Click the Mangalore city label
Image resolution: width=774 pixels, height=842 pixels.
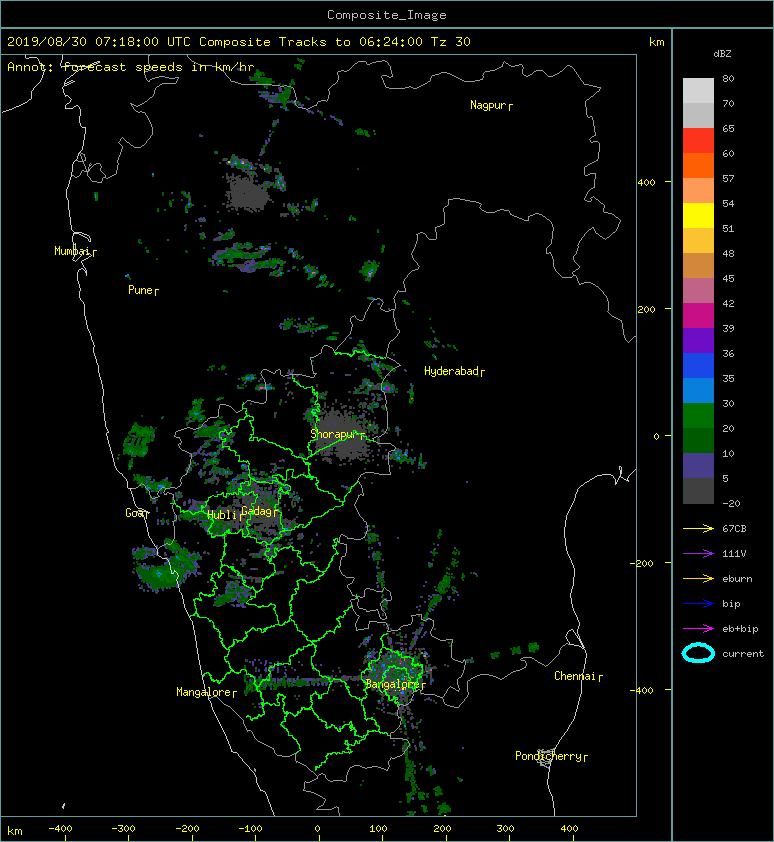(x=204, y=692)
